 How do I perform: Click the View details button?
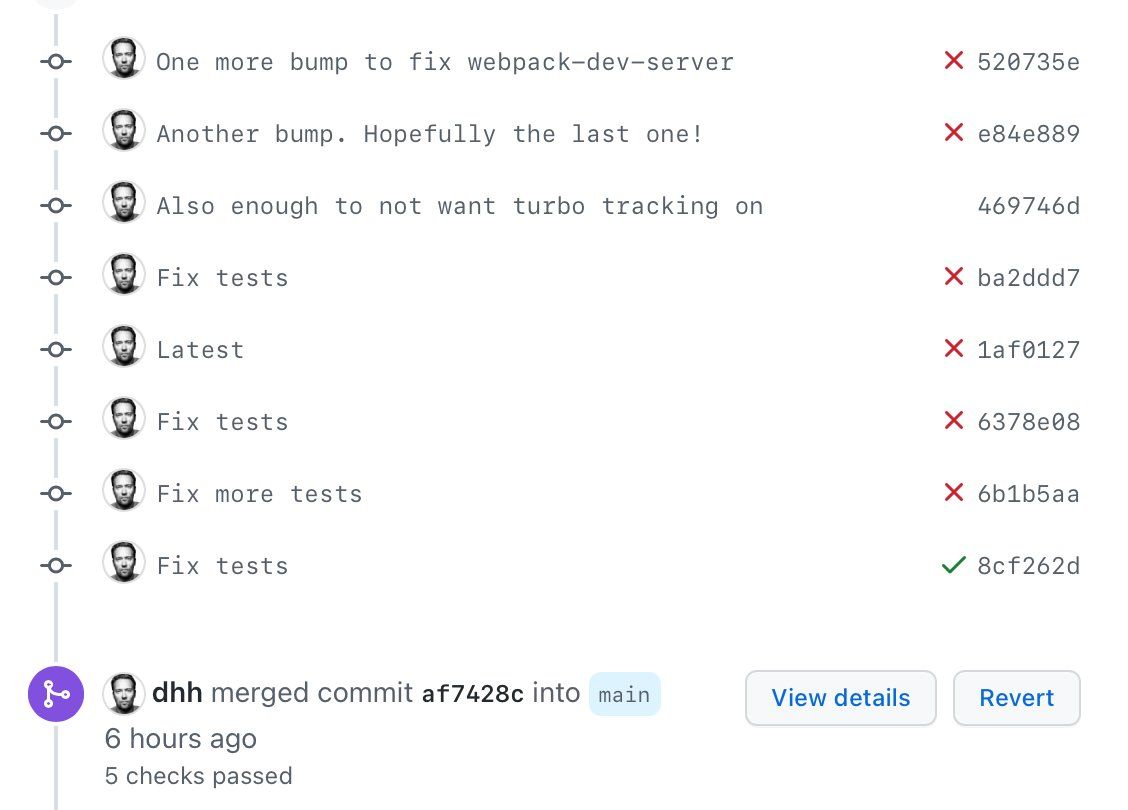[840, 697]
